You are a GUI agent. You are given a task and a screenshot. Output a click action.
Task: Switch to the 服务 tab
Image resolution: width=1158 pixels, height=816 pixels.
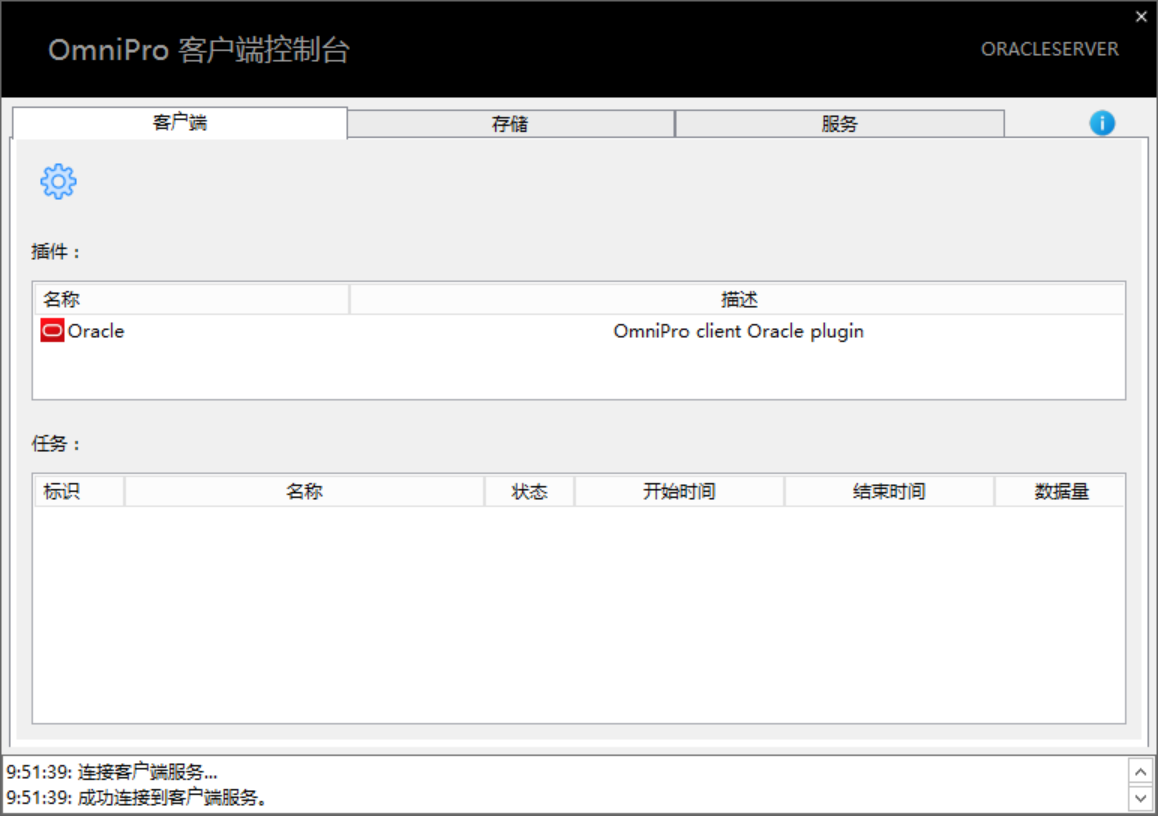point(839,124)
